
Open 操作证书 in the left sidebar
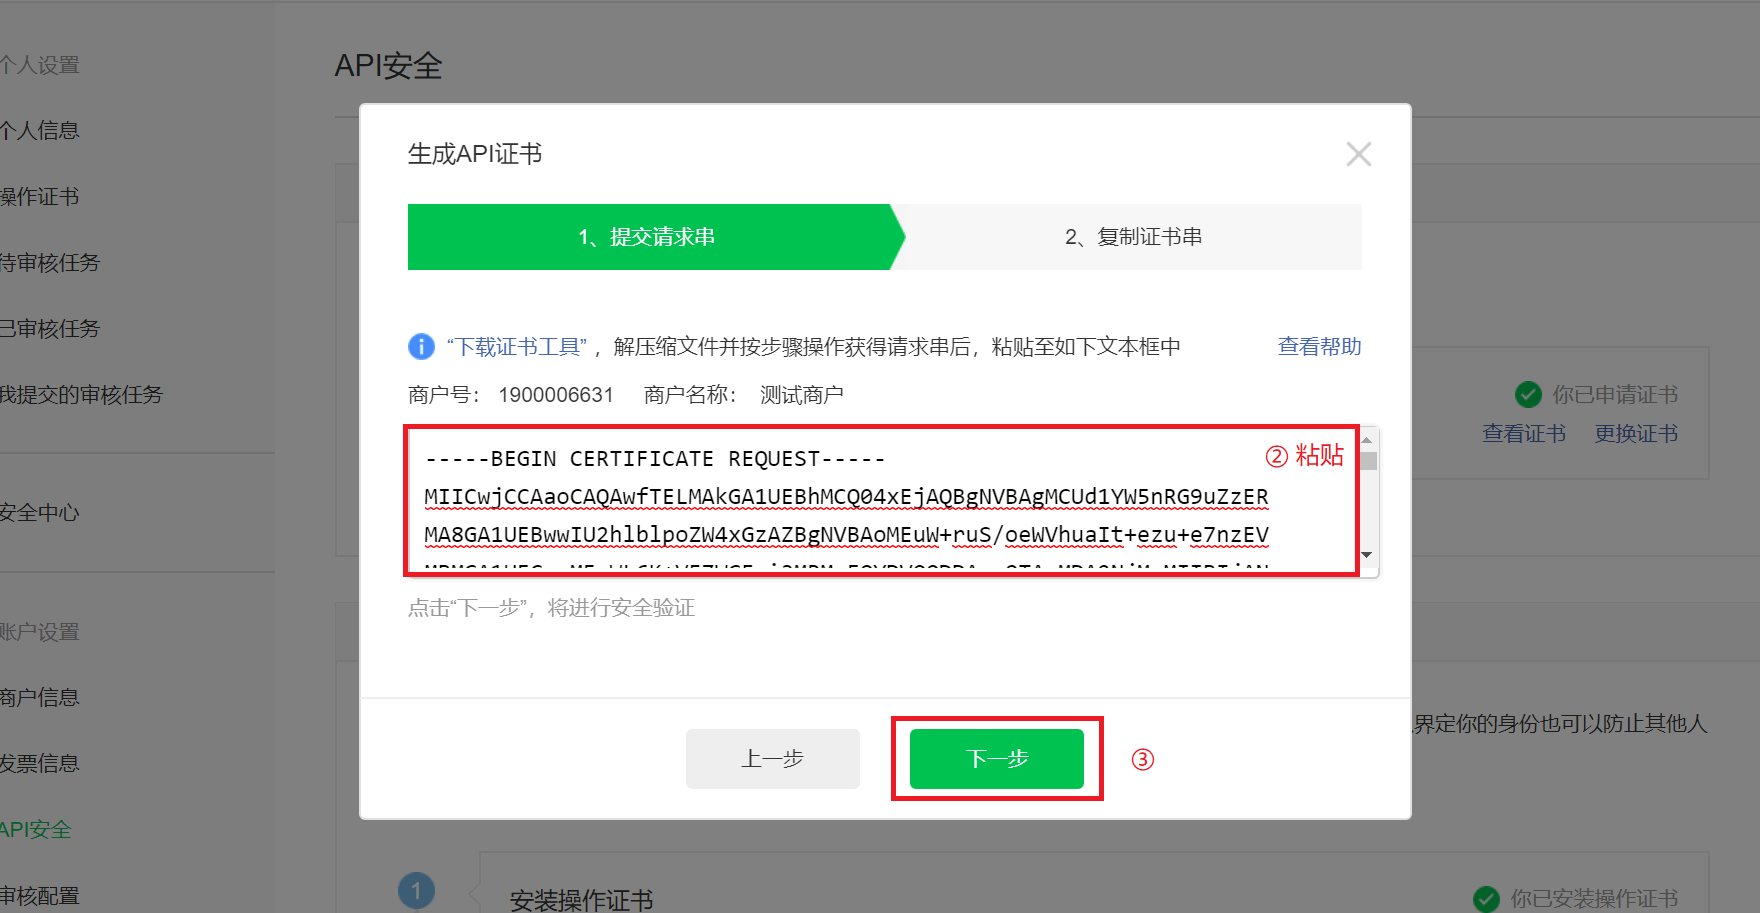coord(40,197)
